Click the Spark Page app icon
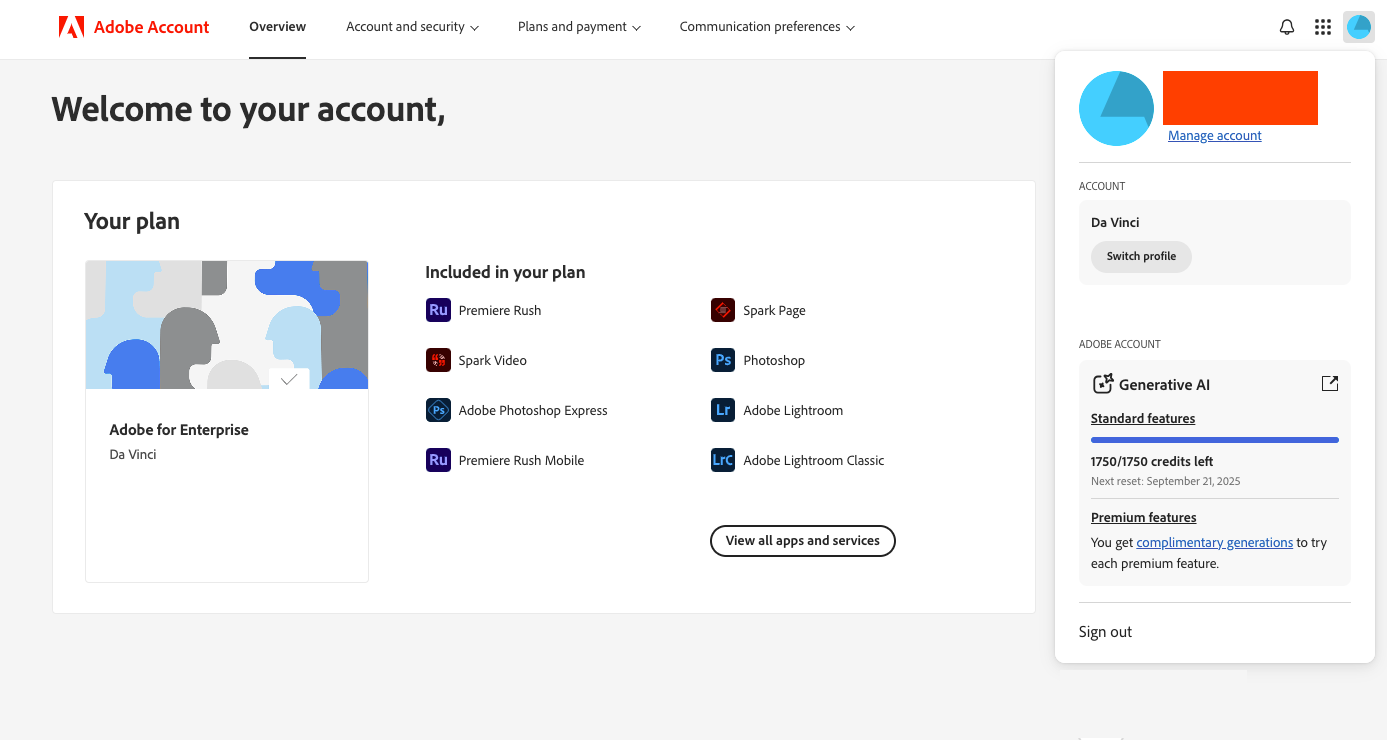 [x=723, y=310]
